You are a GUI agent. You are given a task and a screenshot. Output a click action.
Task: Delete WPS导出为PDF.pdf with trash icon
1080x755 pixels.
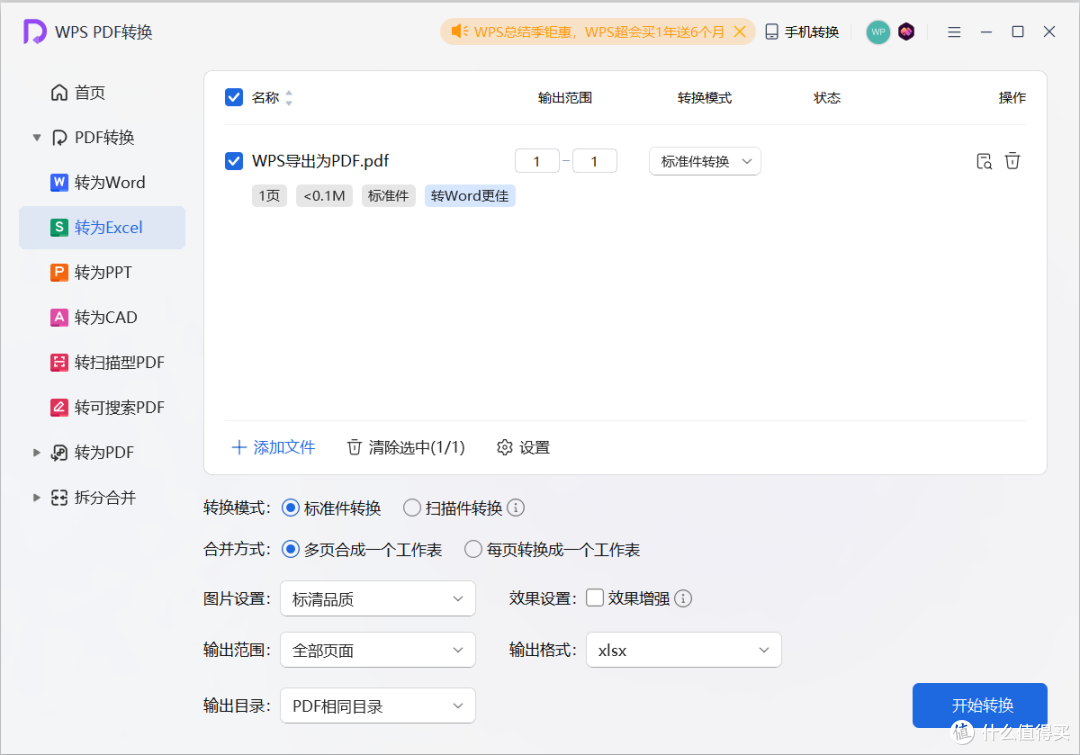click(1012, 161)
